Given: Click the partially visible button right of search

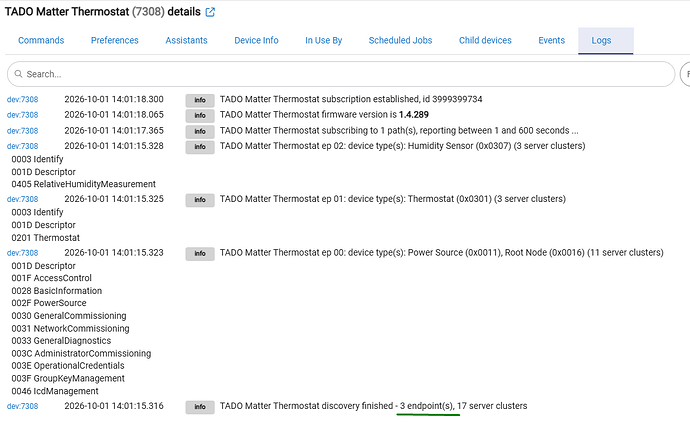Looking at the screenshot, I should tap(686, 74).
